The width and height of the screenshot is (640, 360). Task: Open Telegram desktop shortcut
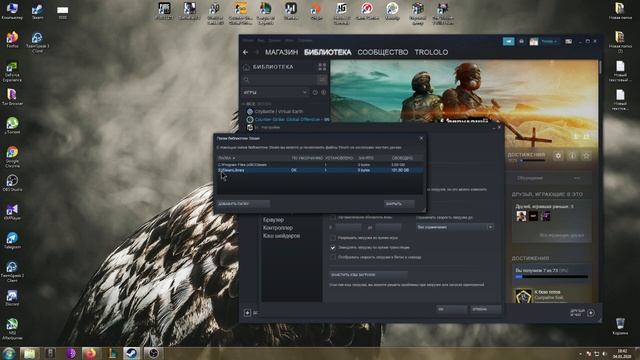click(12, 240)
